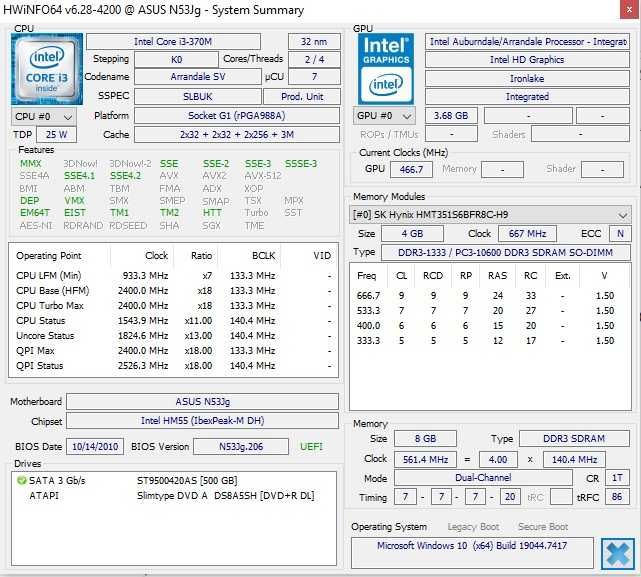The image size is (641, 577).
Task: Select the 666.7 frequency timing row
Action: pos(490,296)
